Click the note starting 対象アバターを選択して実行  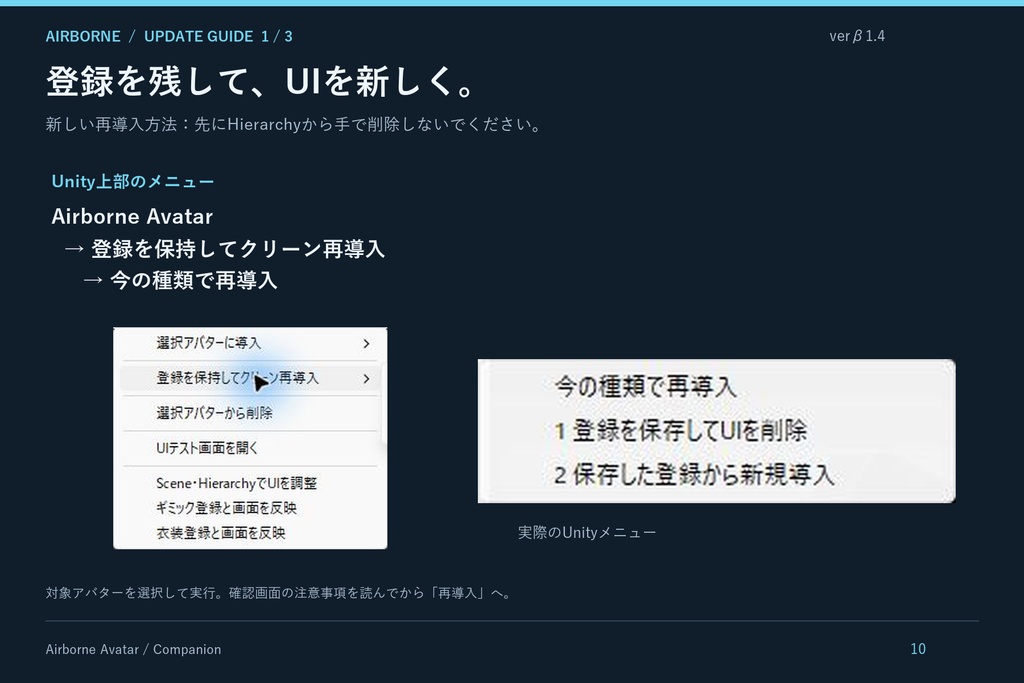pyautogui.click(x=280, y=593)
